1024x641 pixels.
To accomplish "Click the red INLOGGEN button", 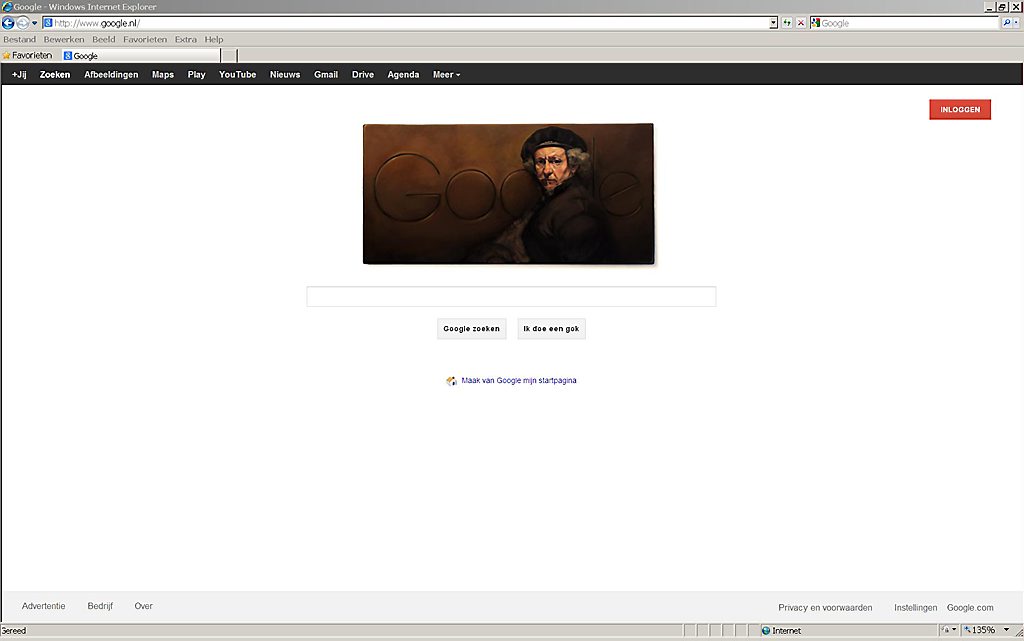I will click(960, 110).
